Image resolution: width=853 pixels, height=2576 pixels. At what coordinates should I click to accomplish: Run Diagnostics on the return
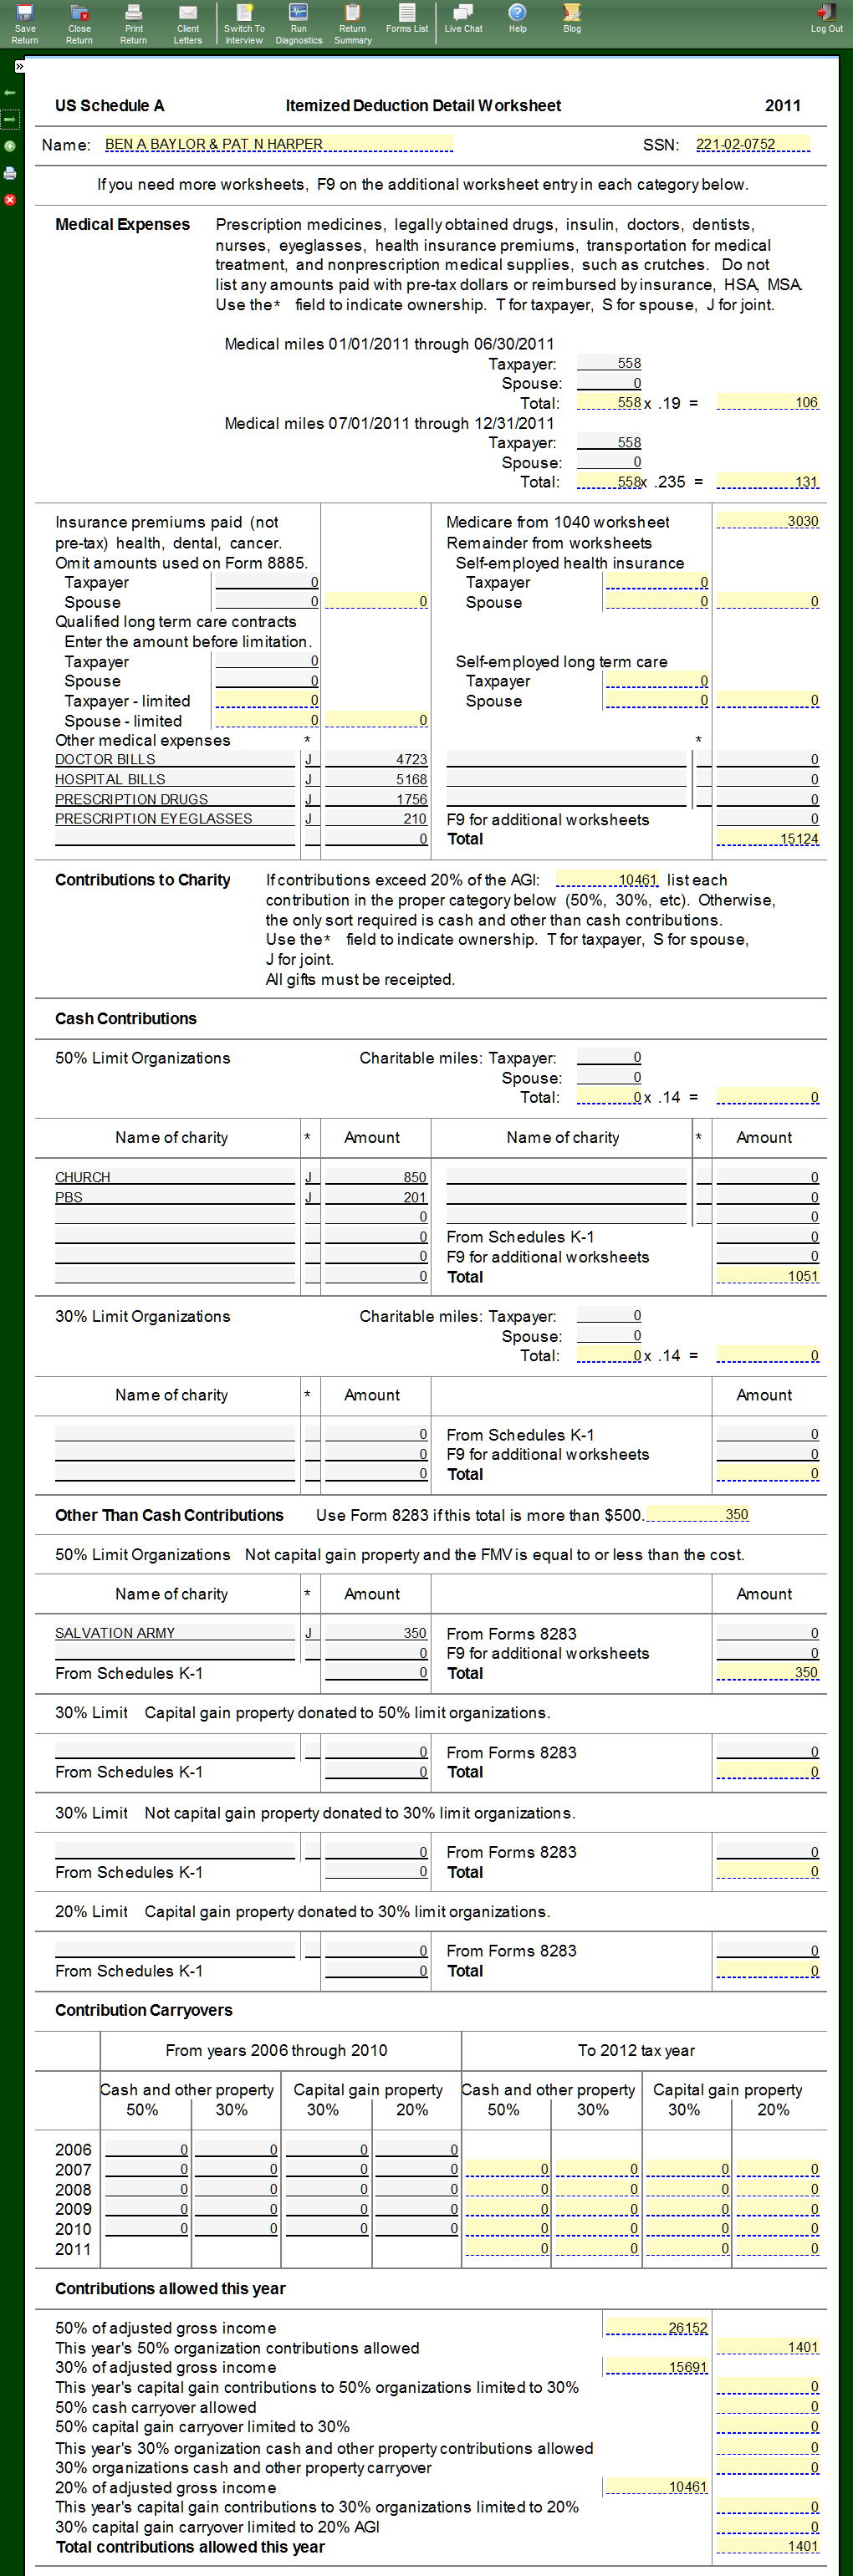click(298, 22)
